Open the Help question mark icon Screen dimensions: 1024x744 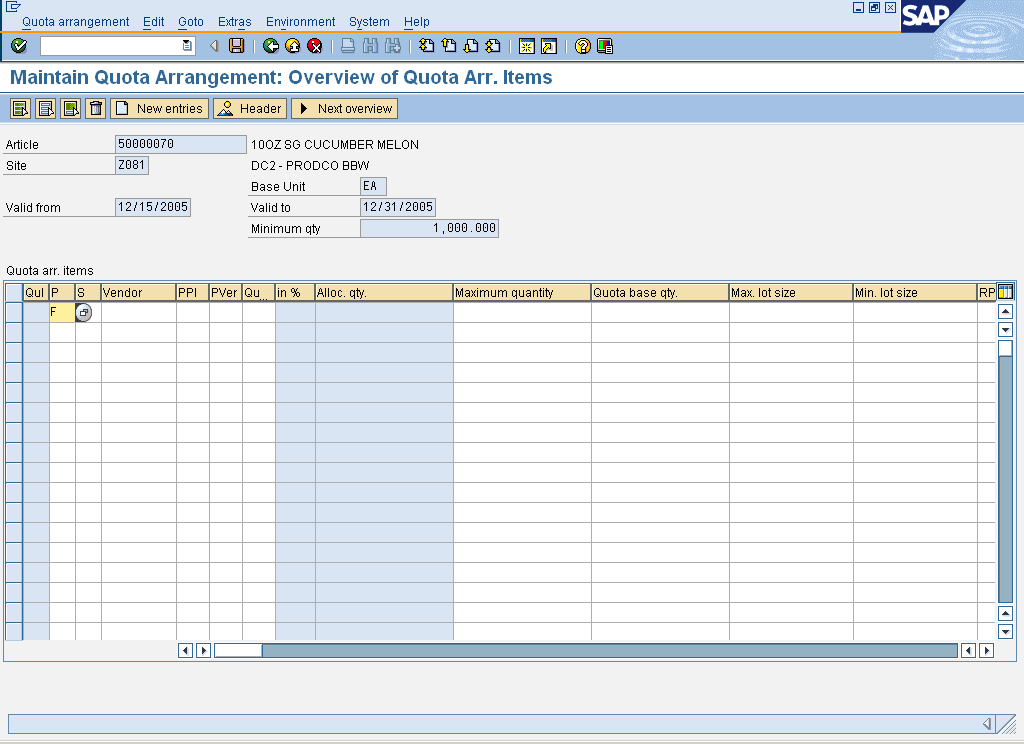pos(583,46)
